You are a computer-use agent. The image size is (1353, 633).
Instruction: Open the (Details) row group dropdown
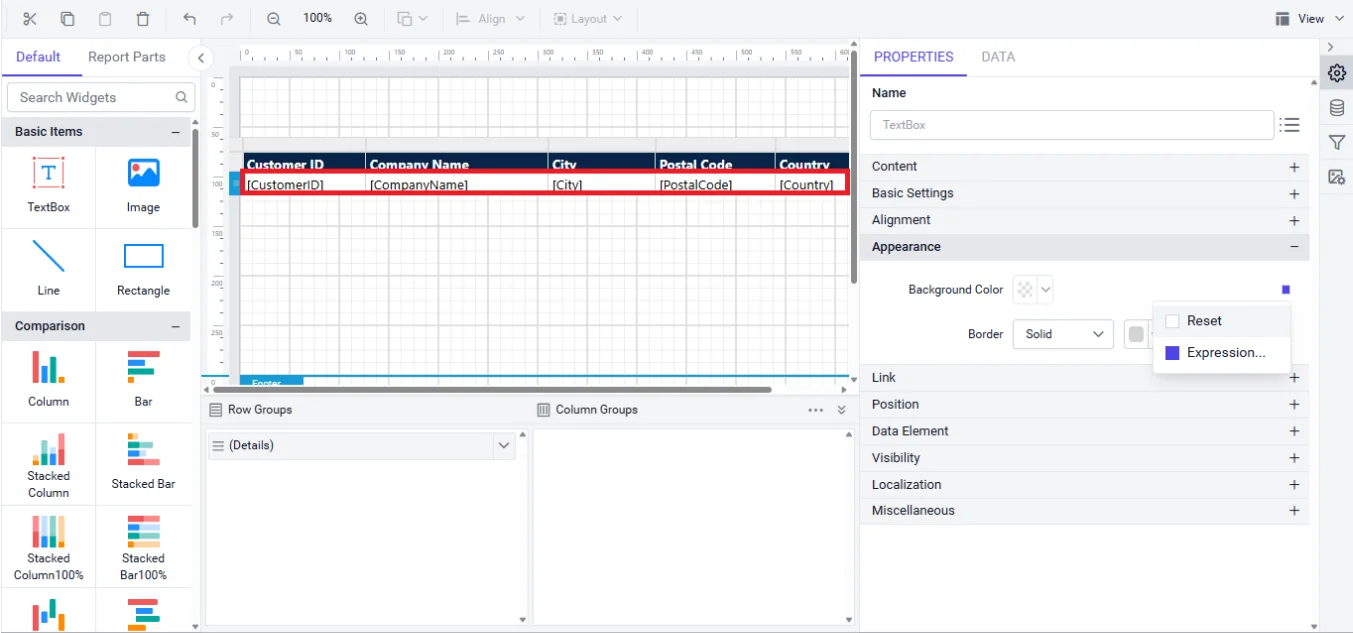tap(504, 446)
